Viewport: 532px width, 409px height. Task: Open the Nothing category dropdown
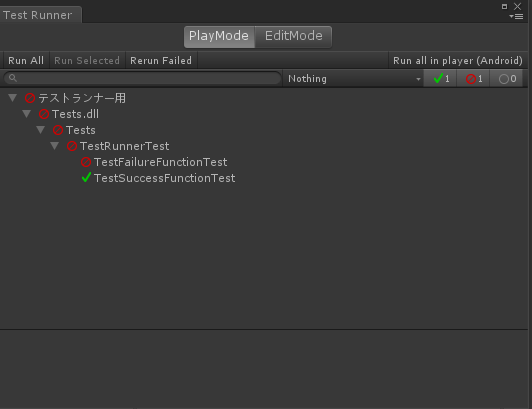[353, 79]
